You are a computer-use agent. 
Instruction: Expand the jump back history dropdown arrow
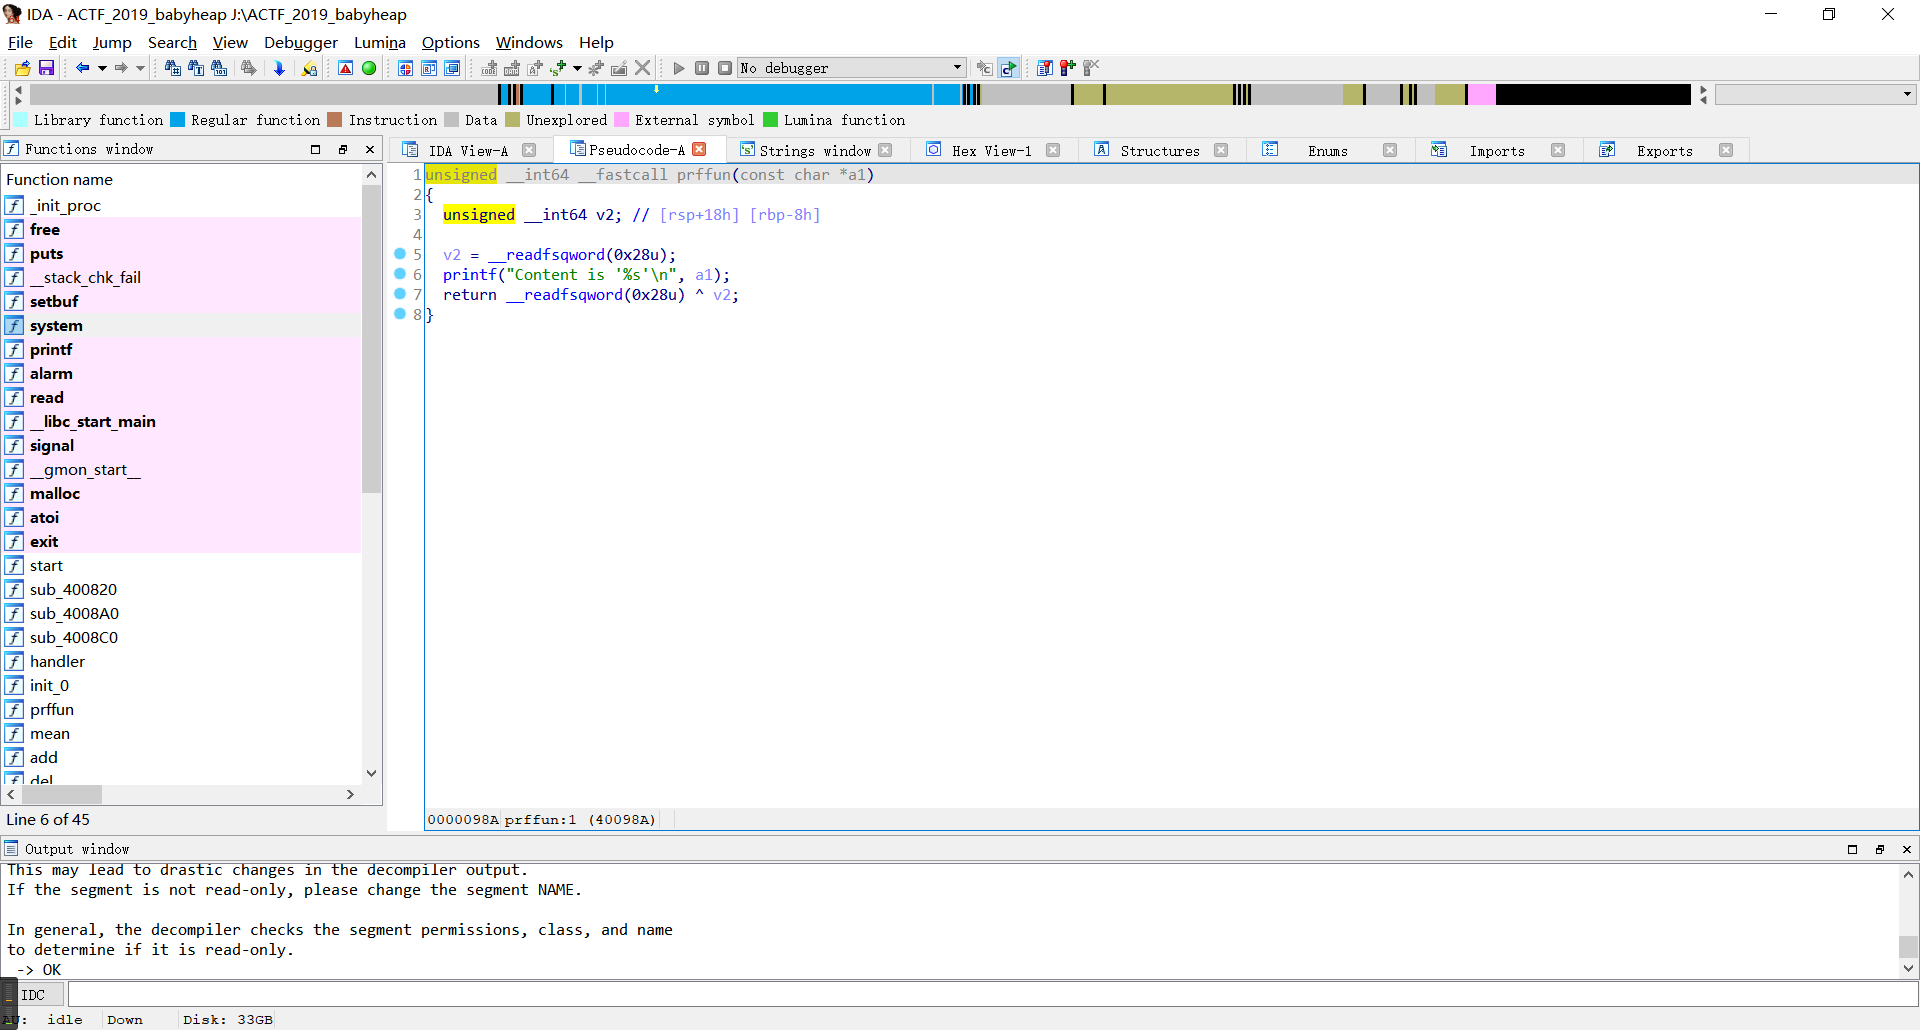point(102,68)
